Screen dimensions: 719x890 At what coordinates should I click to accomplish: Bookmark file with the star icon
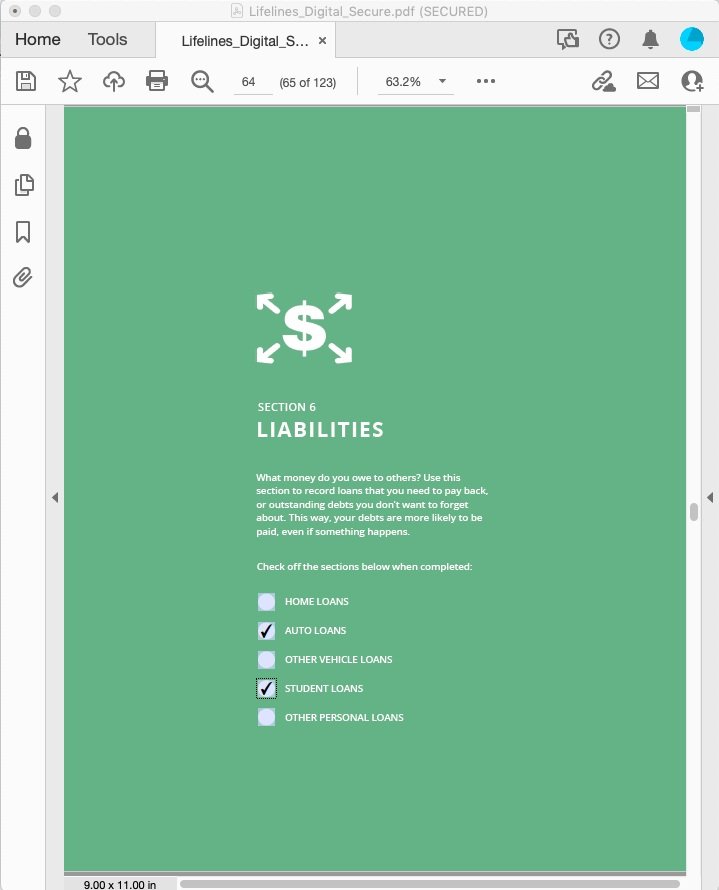tap(70, 81)
